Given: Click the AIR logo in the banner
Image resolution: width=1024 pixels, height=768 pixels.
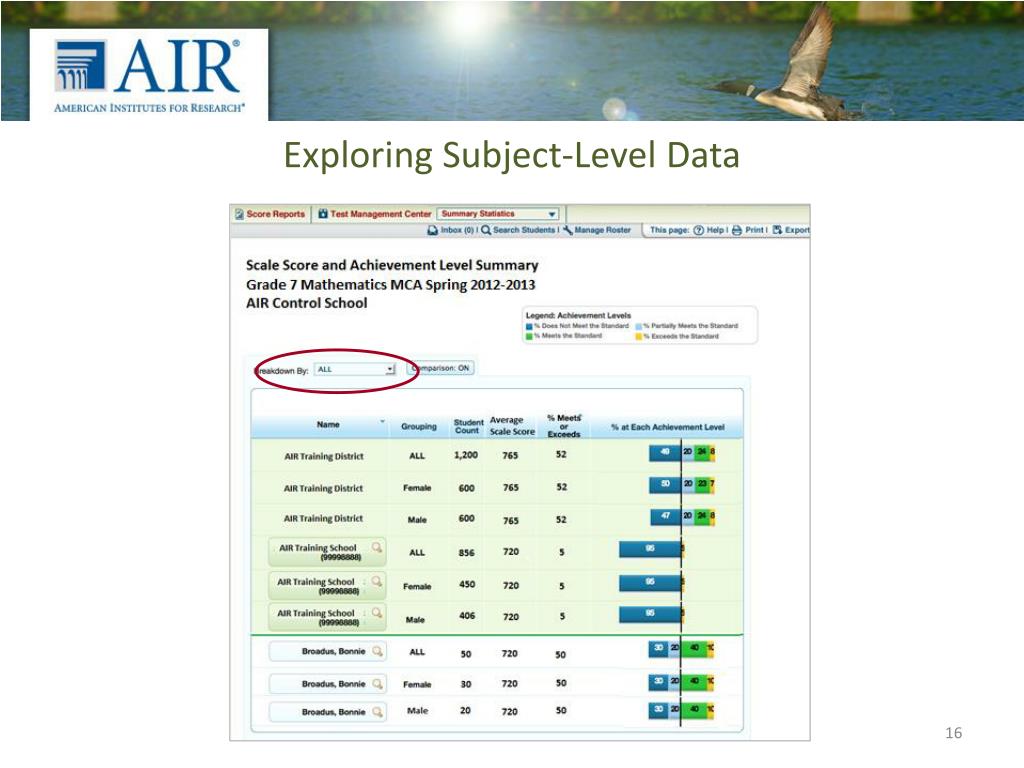Looking at the screenshot, I should coord(149,74).
